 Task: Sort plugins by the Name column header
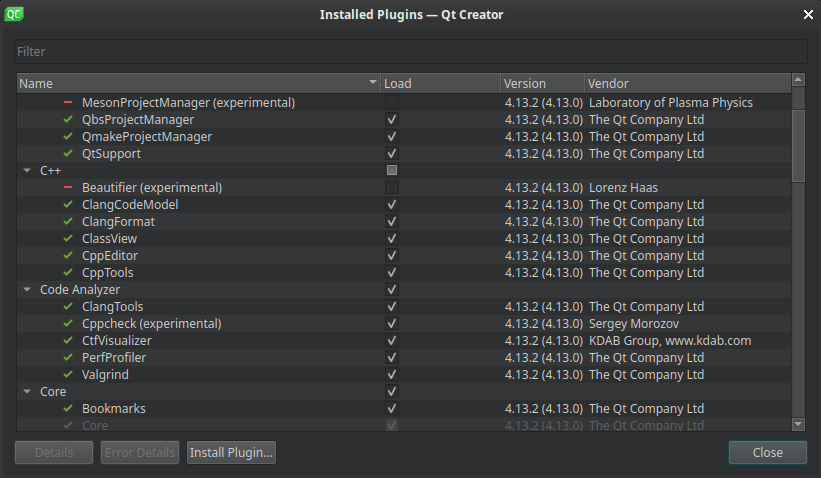pos(190,84)
